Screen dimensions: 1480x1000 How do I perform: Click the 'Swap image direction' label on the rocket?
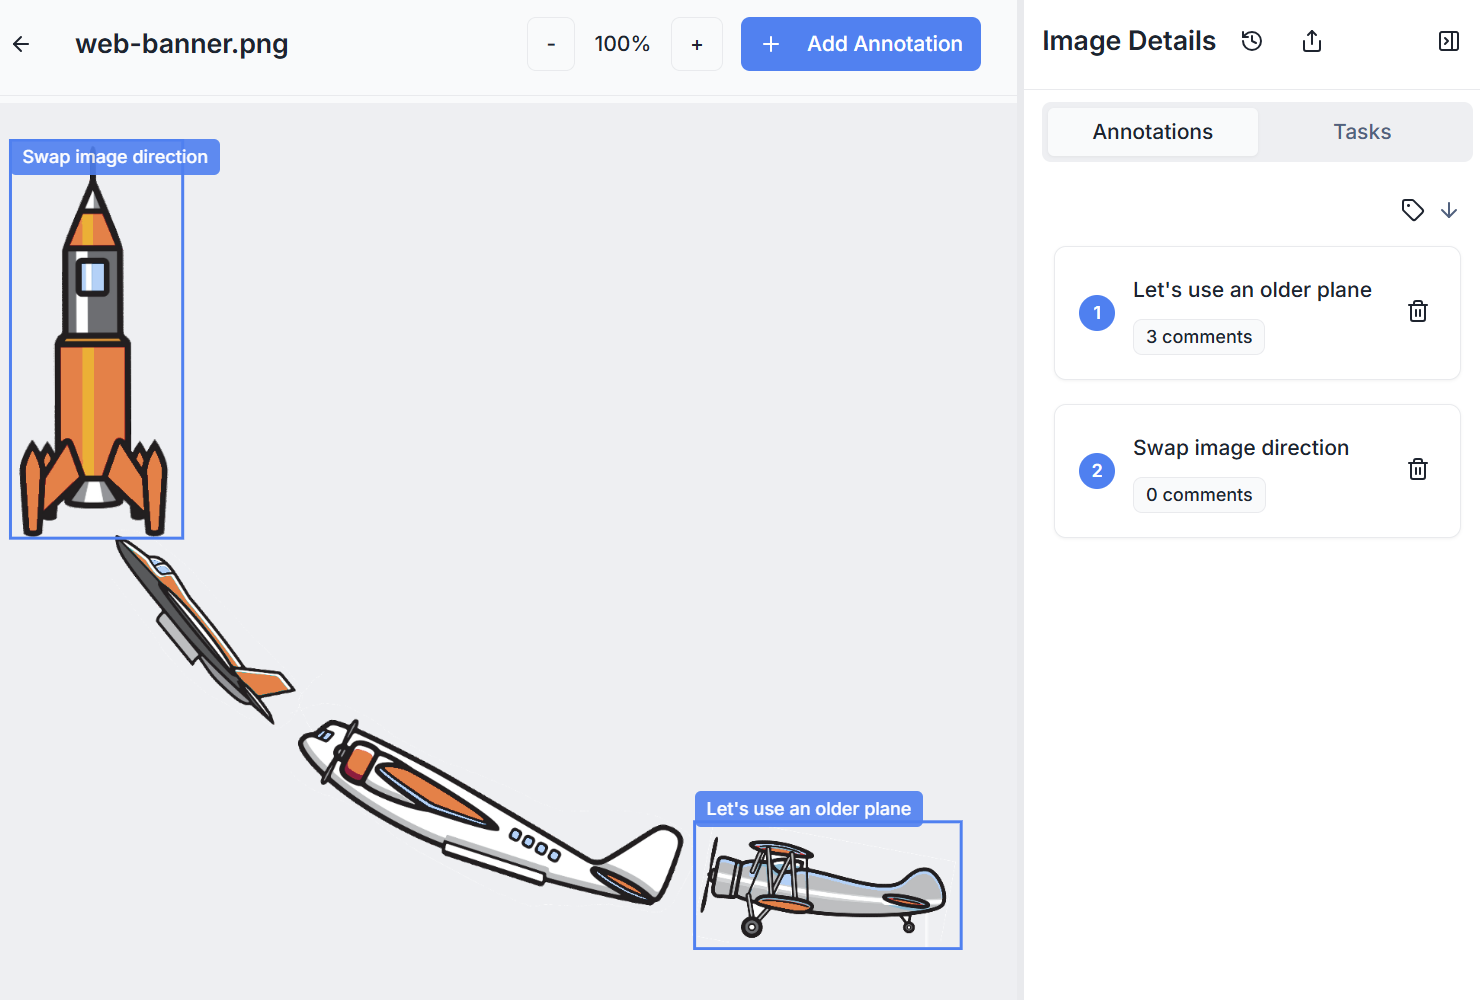tap(114, 156)
